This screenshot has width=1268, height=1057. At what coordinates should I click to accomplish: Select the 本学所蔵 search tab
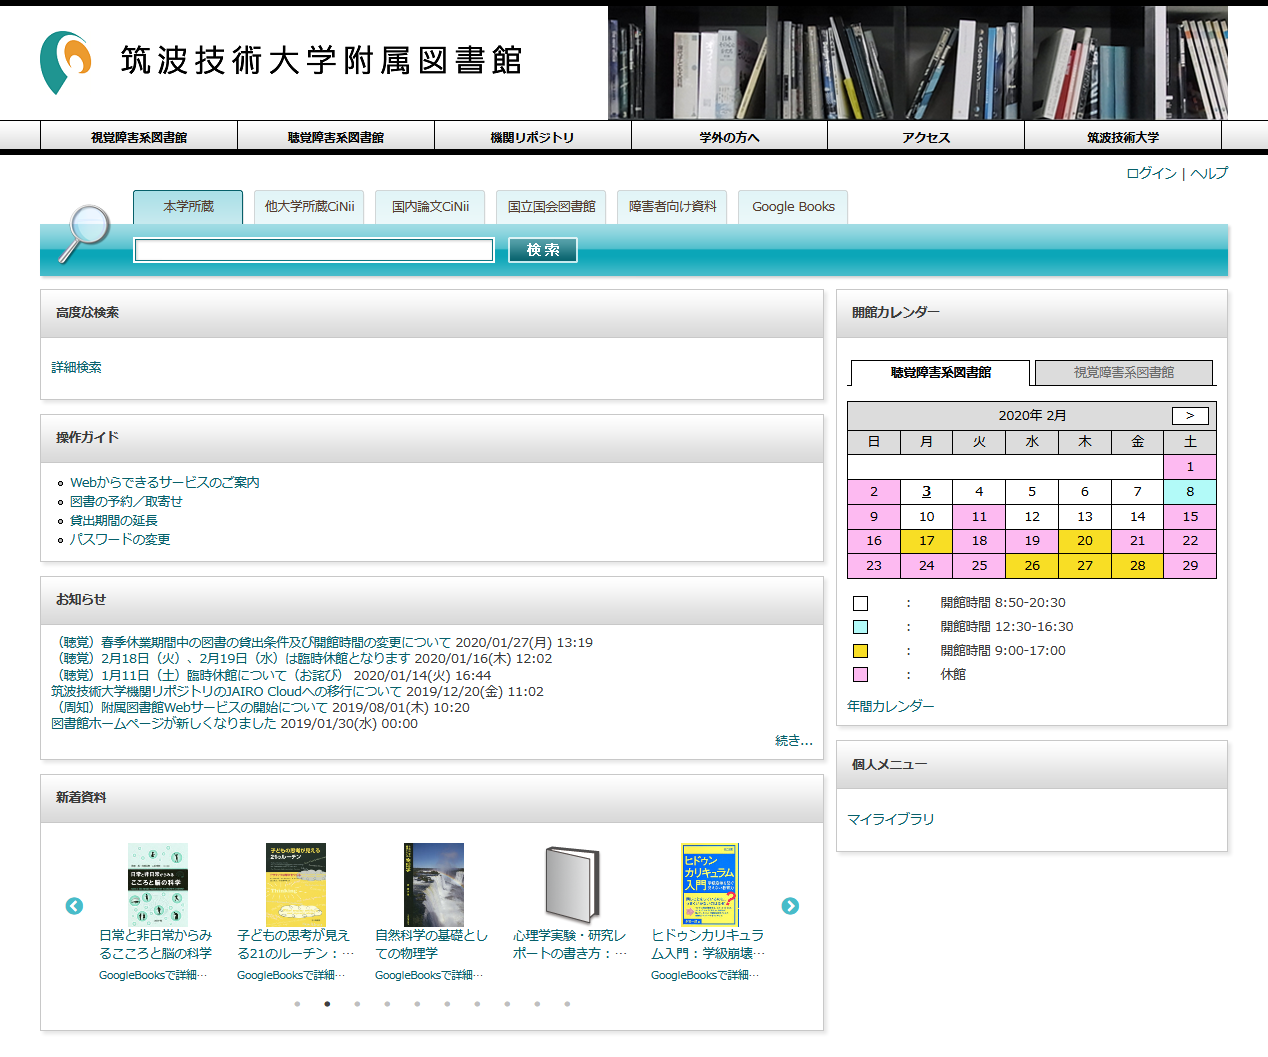(188, 207)
